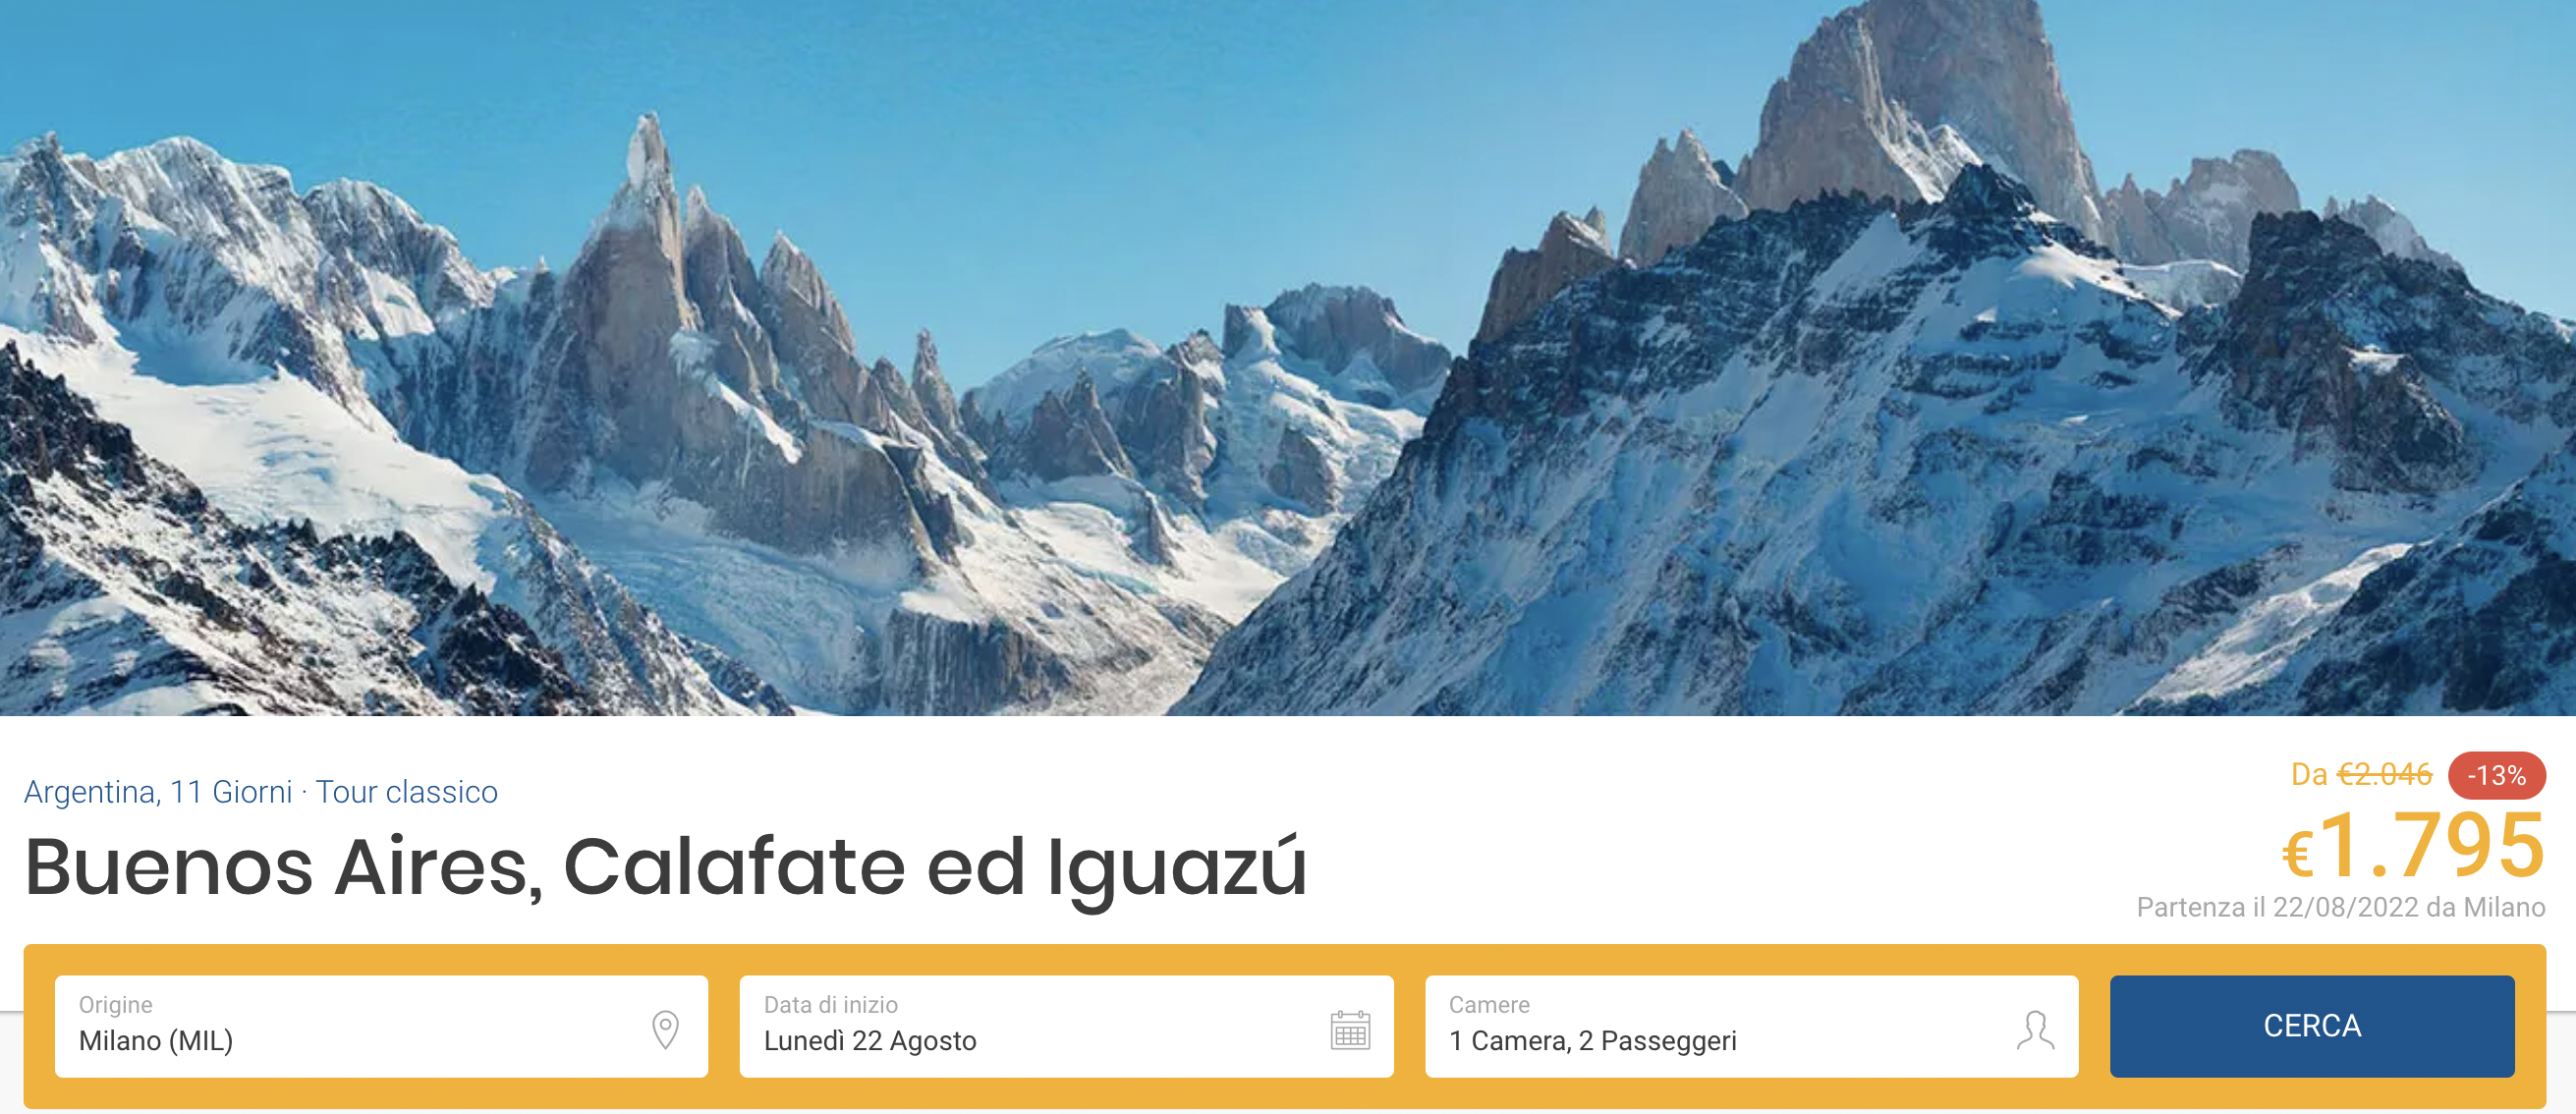The height and width of the screenshot is (1114, 2576).
Task: Click the euro symbol beside 1.795
Action: tap(2297, 856)
